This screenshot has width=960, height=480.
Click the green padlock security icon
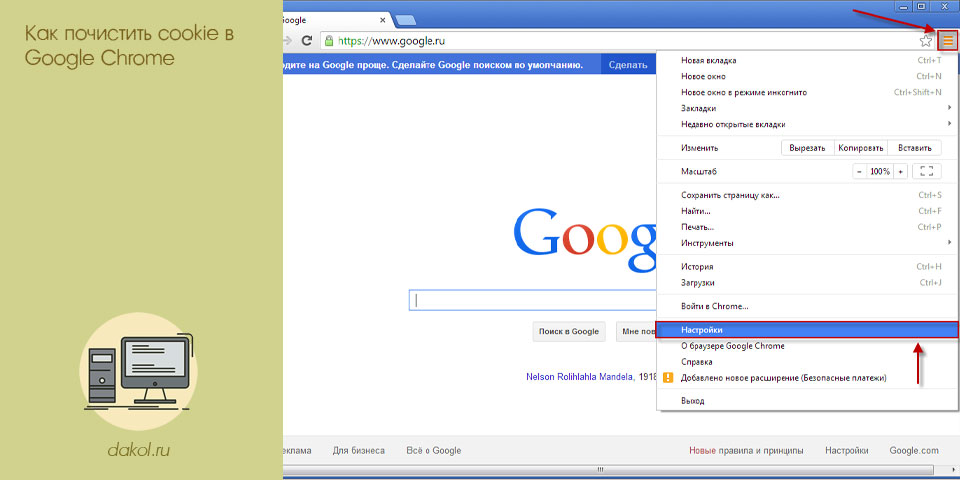coord(329,41)
